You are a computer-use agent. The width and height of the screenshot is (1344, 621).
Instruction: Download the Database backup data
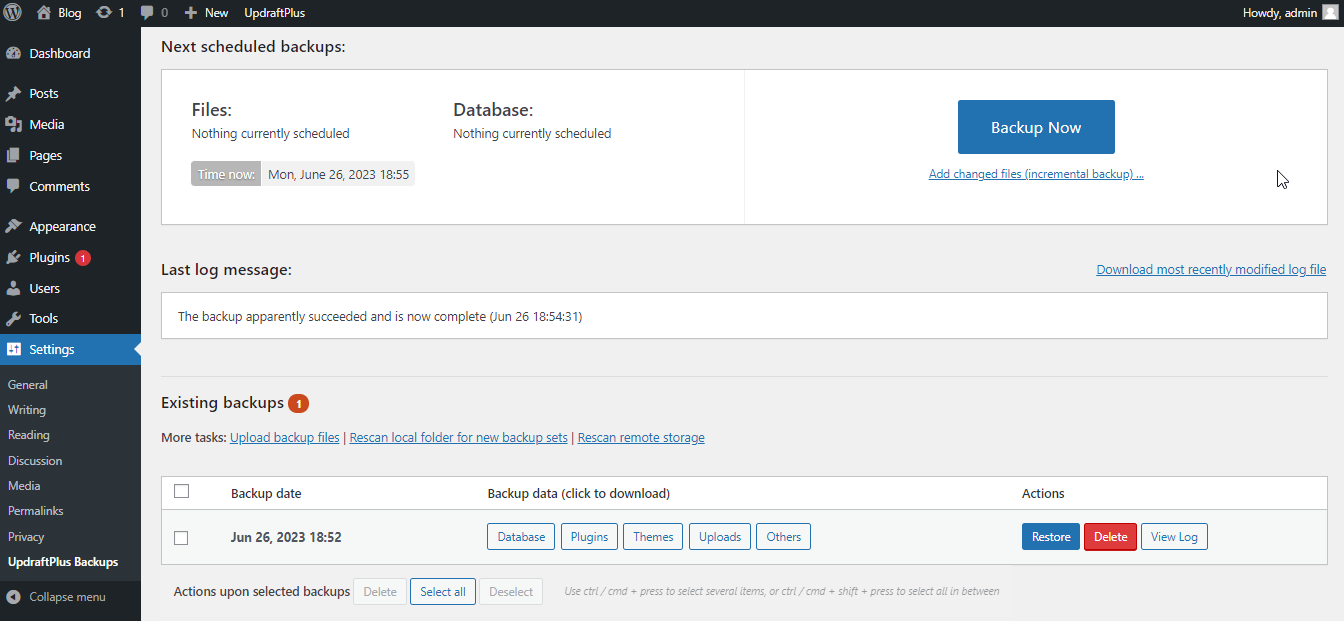[521, 537]
